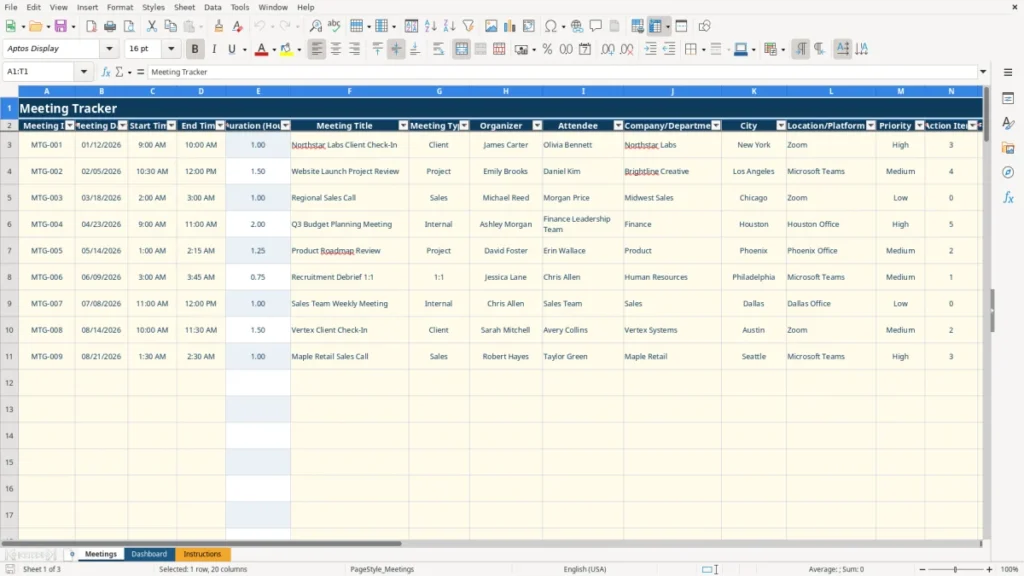Apply font color red swatch
The width and height of the screenshot is (1024, 576).
[261, 49]
